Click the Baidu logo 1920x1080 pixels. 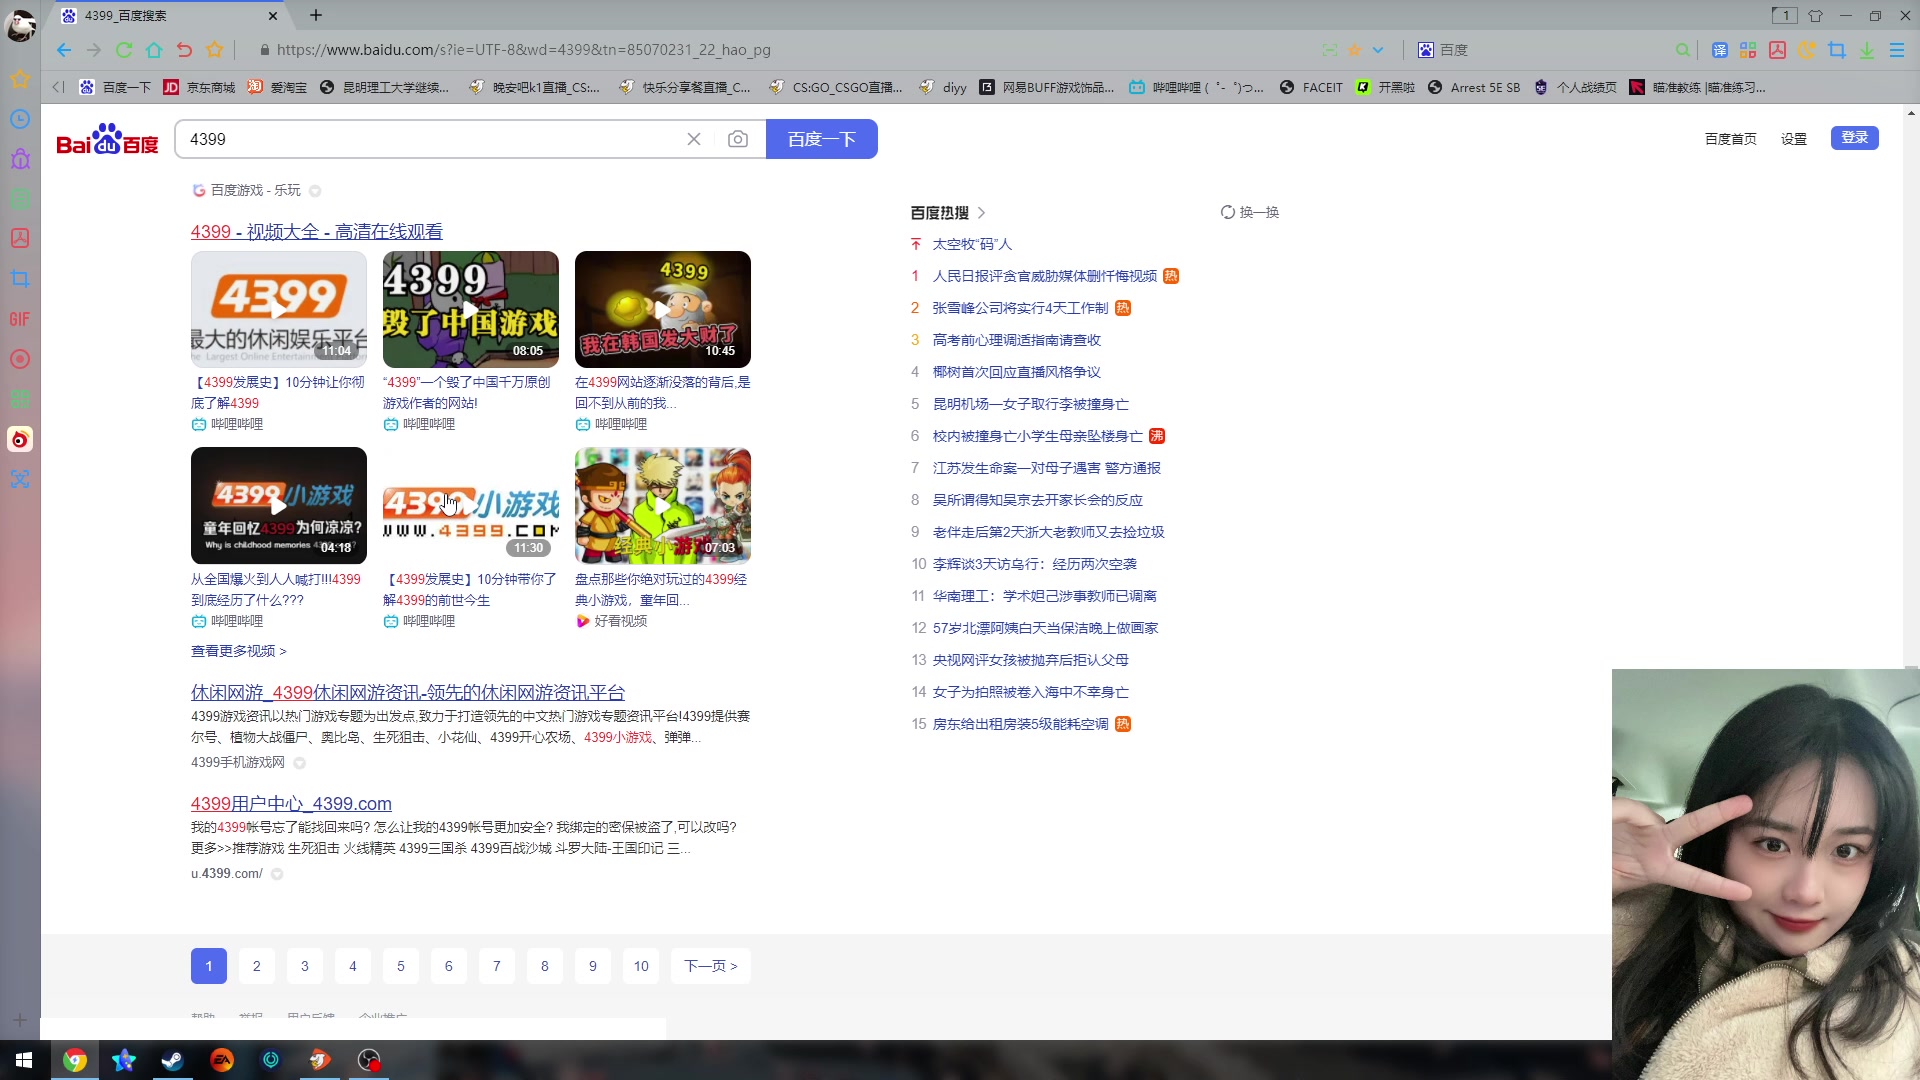click(x=107, y=139)
